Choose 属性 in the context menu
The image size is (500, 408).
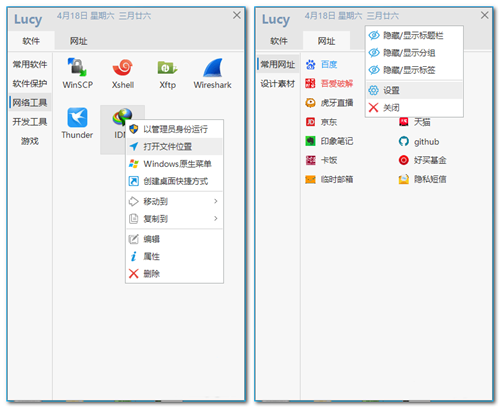pyautogui.click(x=174, y=256)
